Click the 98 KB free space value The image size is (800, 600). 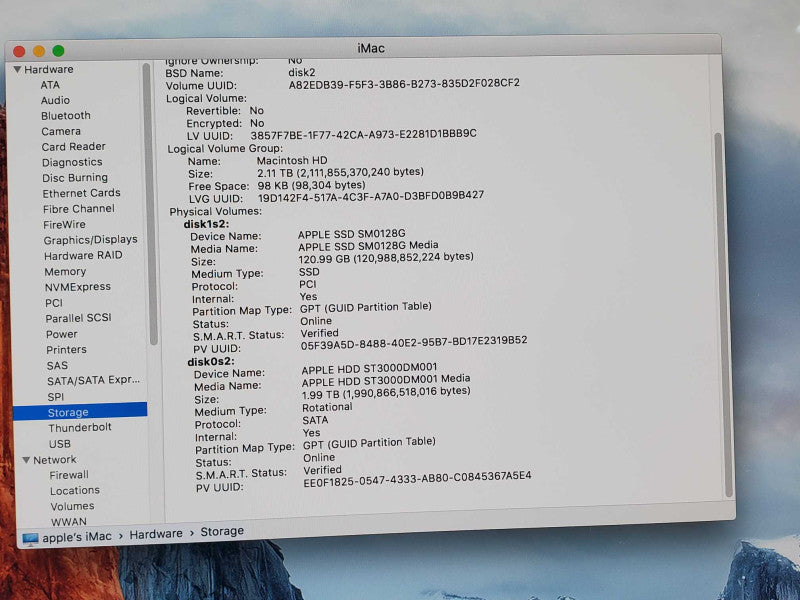click(311, 185)
